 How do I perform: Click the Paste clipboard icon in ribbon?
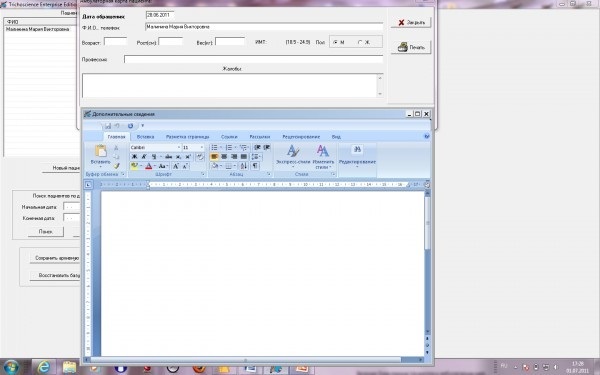pos(101,151)
